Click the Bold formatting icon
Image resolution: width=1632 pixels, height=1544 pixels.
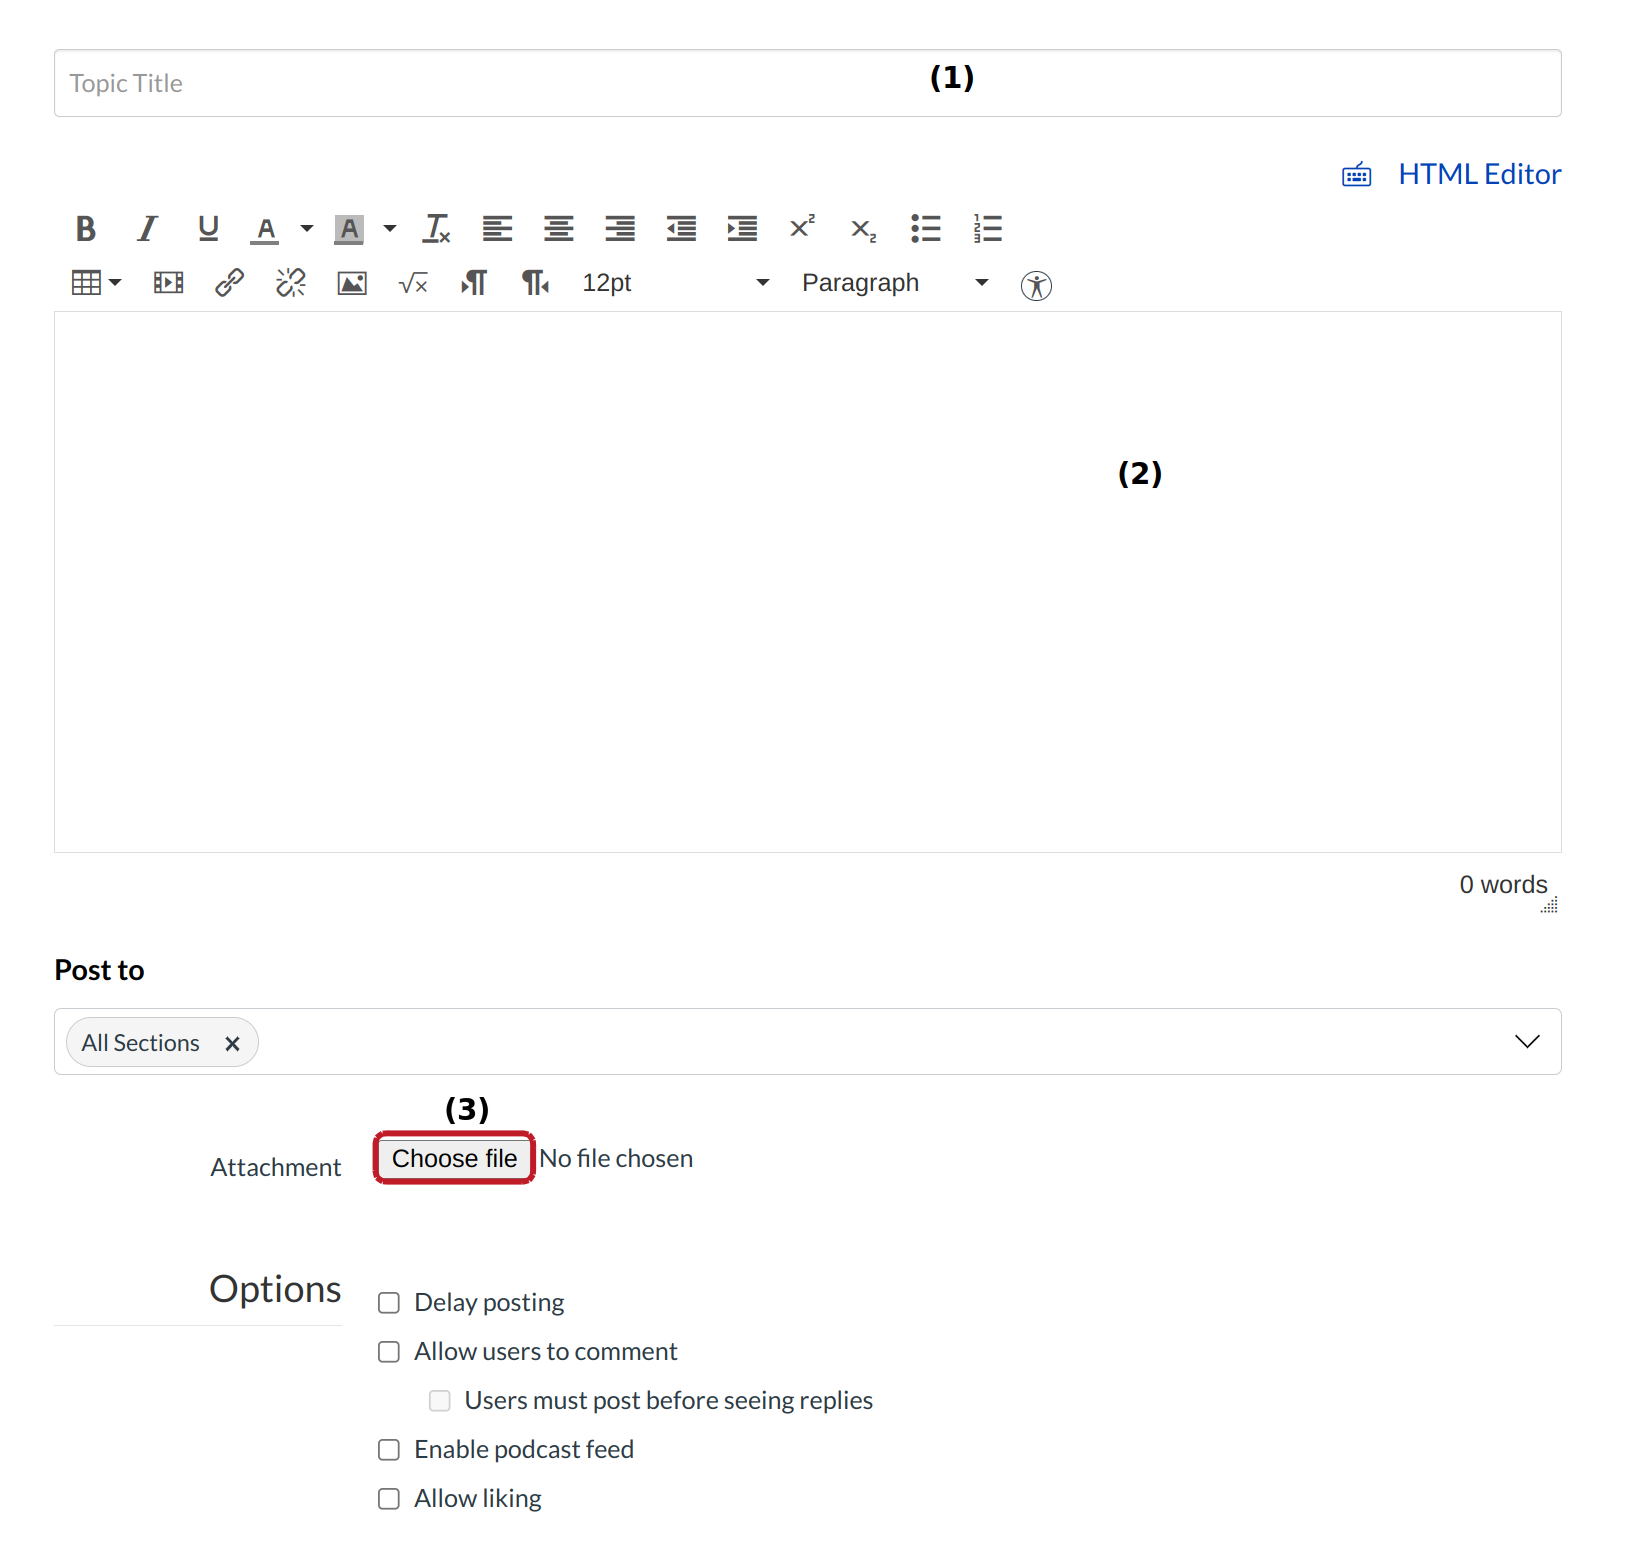(x=86, y=229)
